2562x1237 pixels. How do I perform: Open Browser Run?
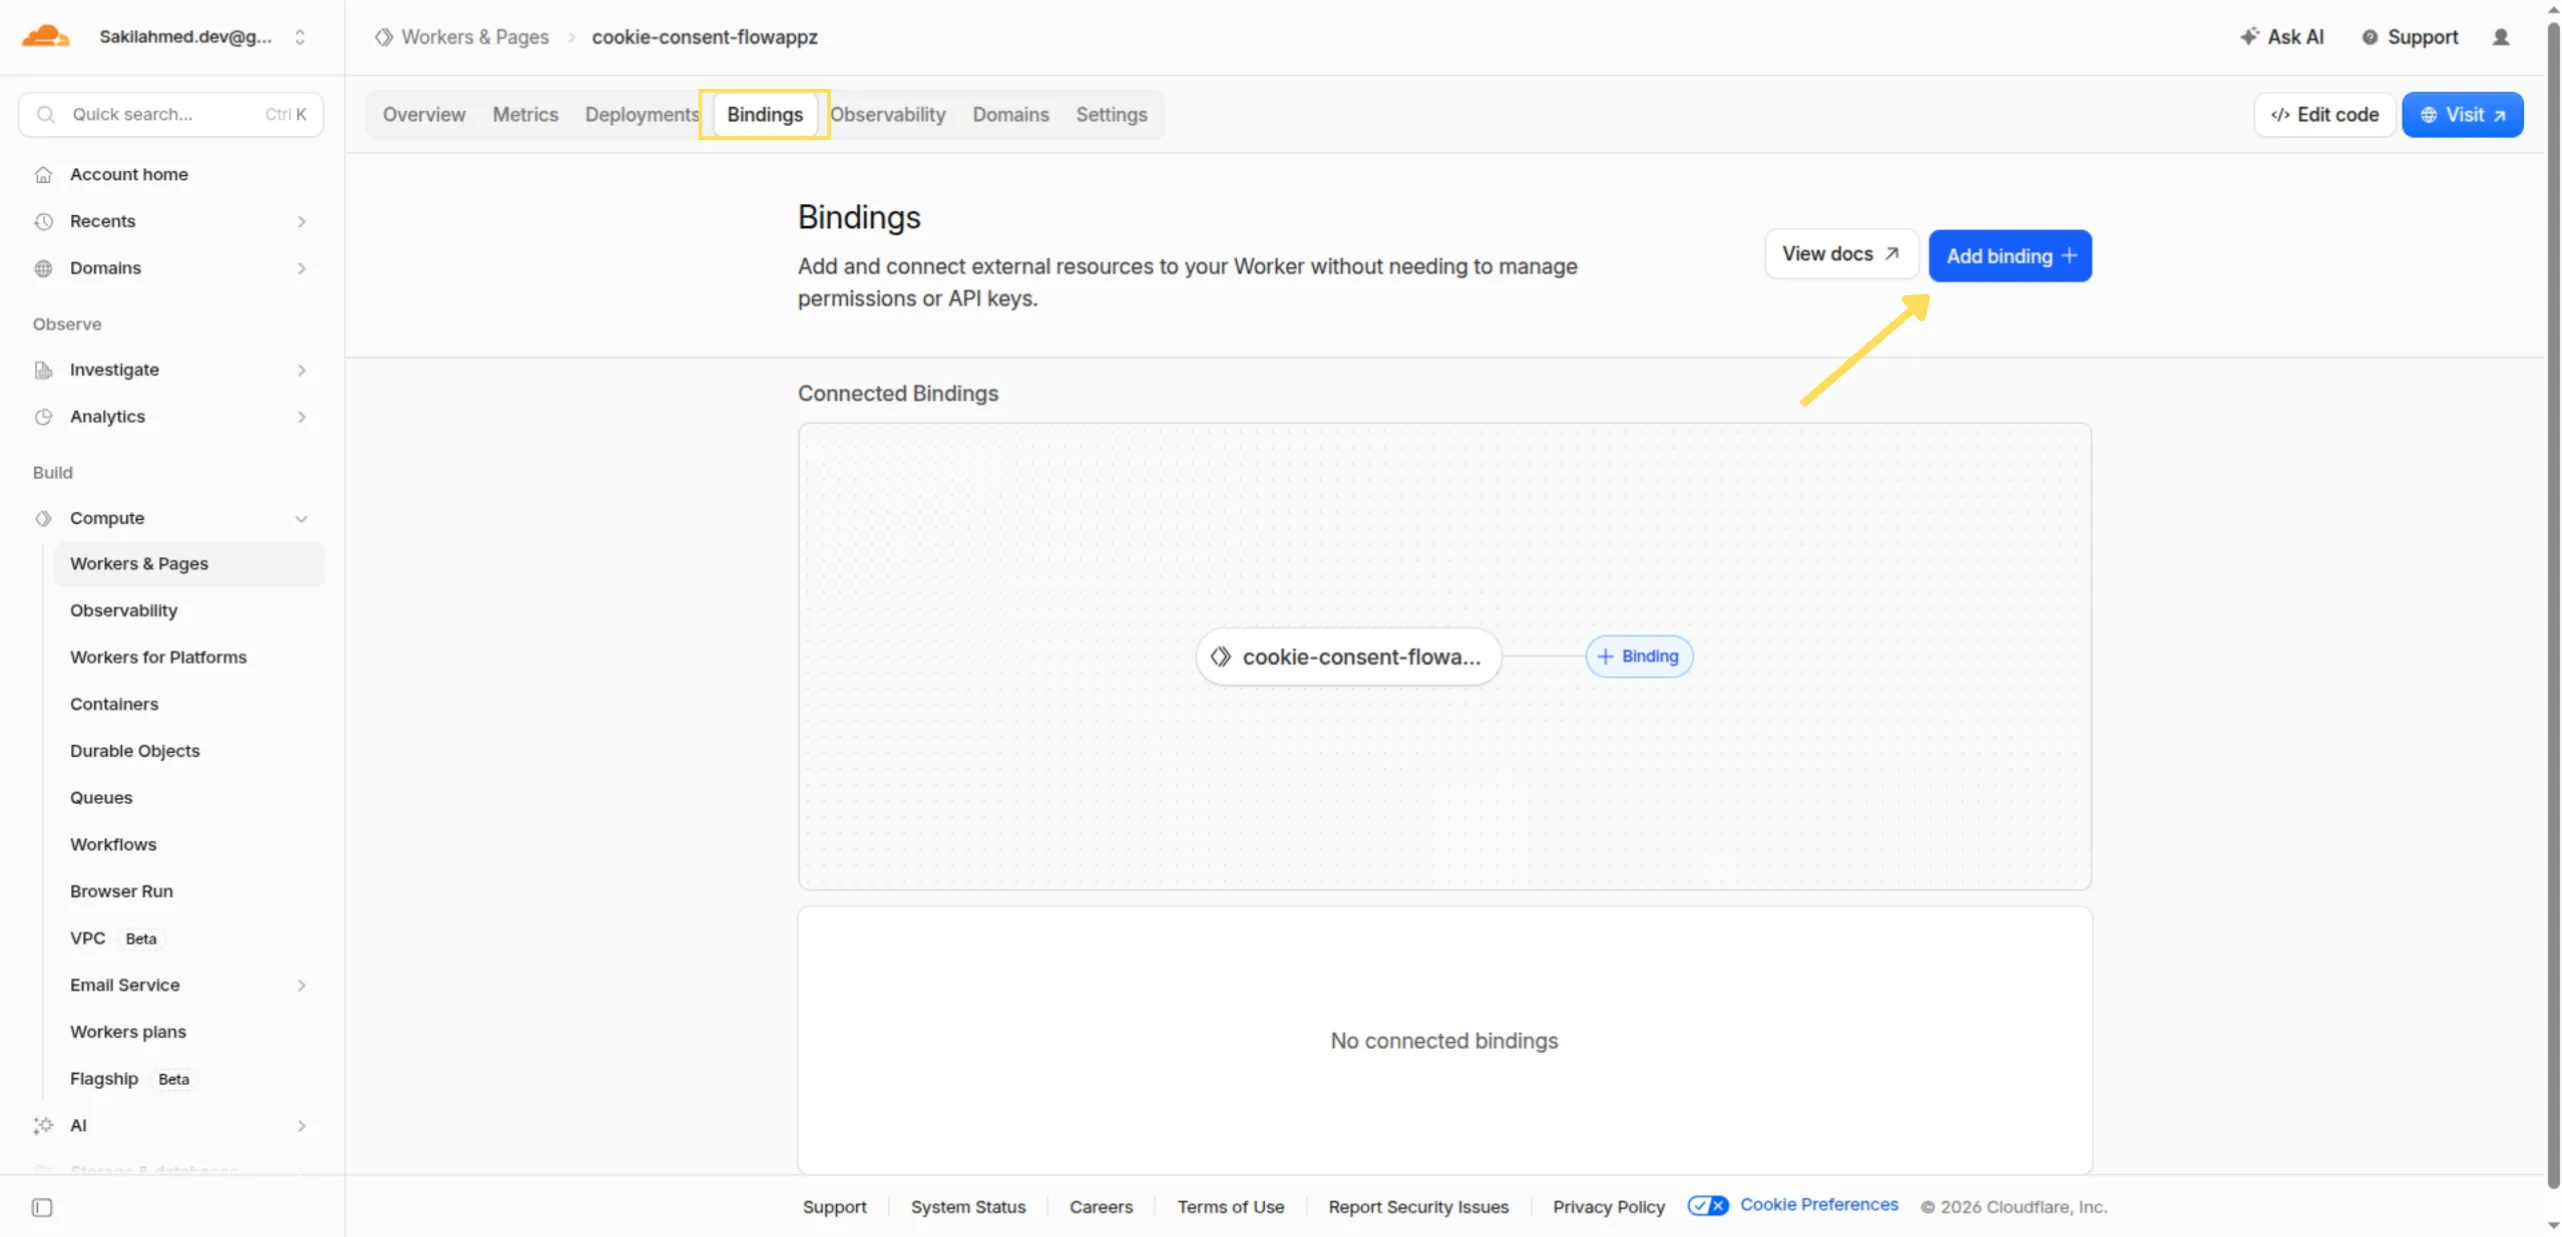(121, 891)
